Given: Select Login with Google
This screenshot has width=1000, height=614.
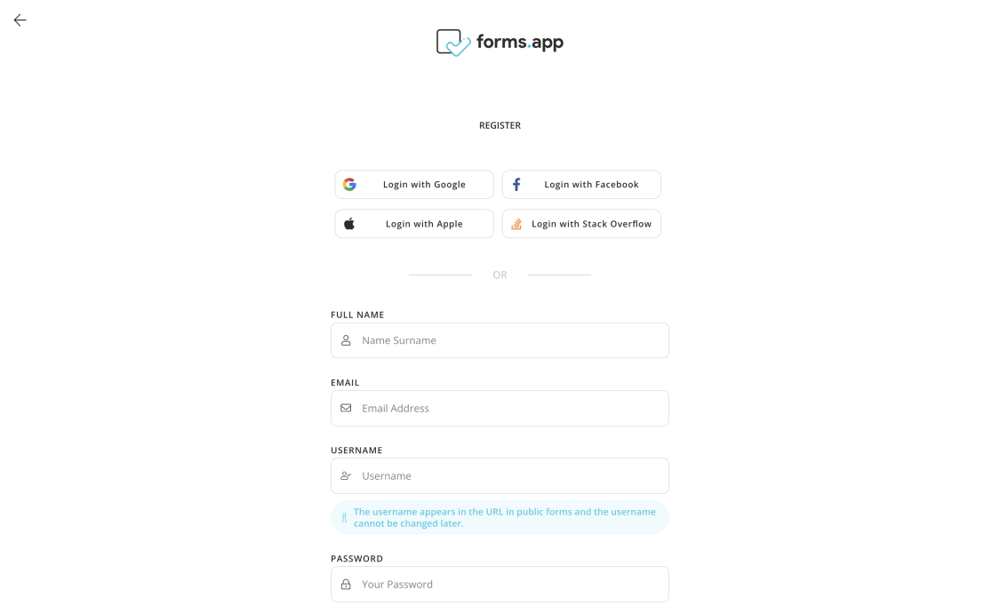Looking at the screenshot, I should (x=414, y=184).
